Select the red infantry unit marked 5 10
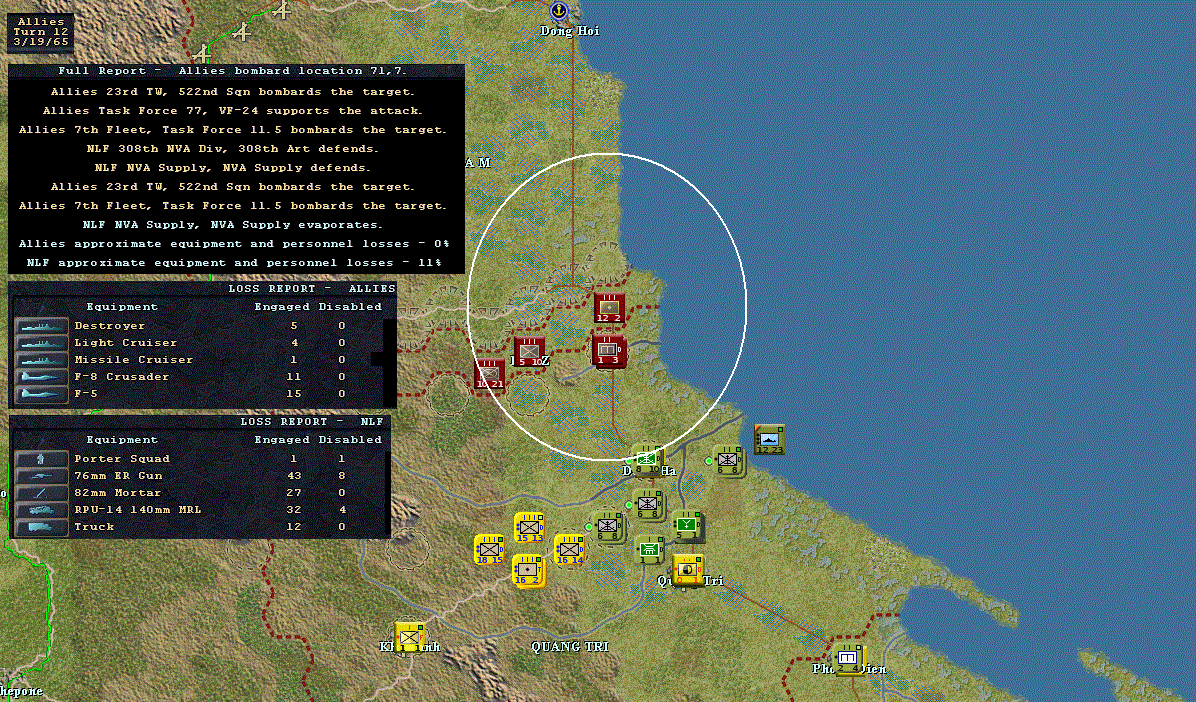 (529, 351)
